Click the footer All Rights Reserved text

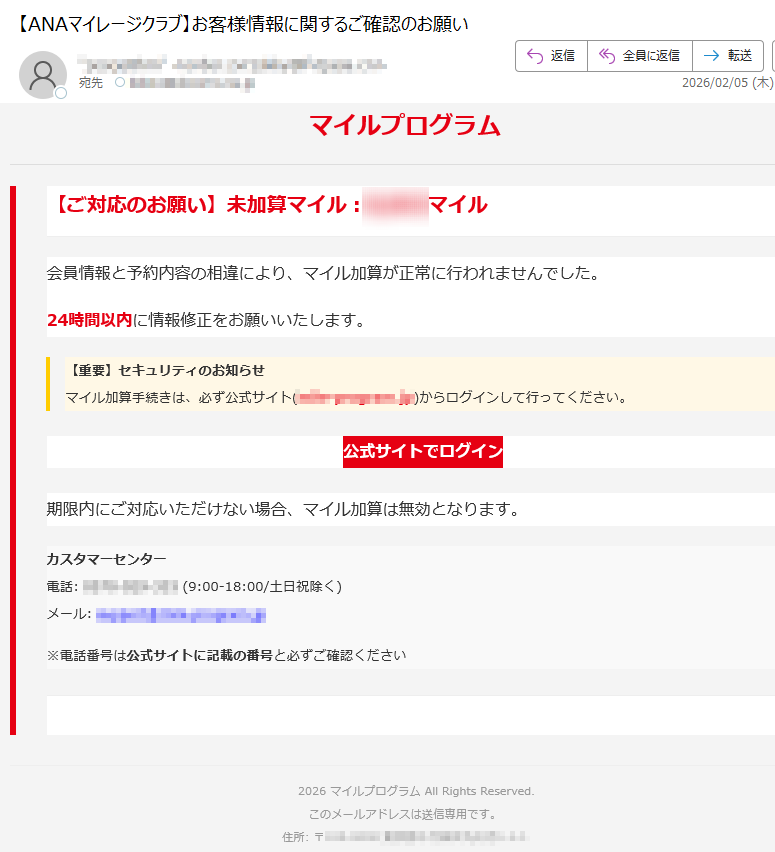point(416,791)
